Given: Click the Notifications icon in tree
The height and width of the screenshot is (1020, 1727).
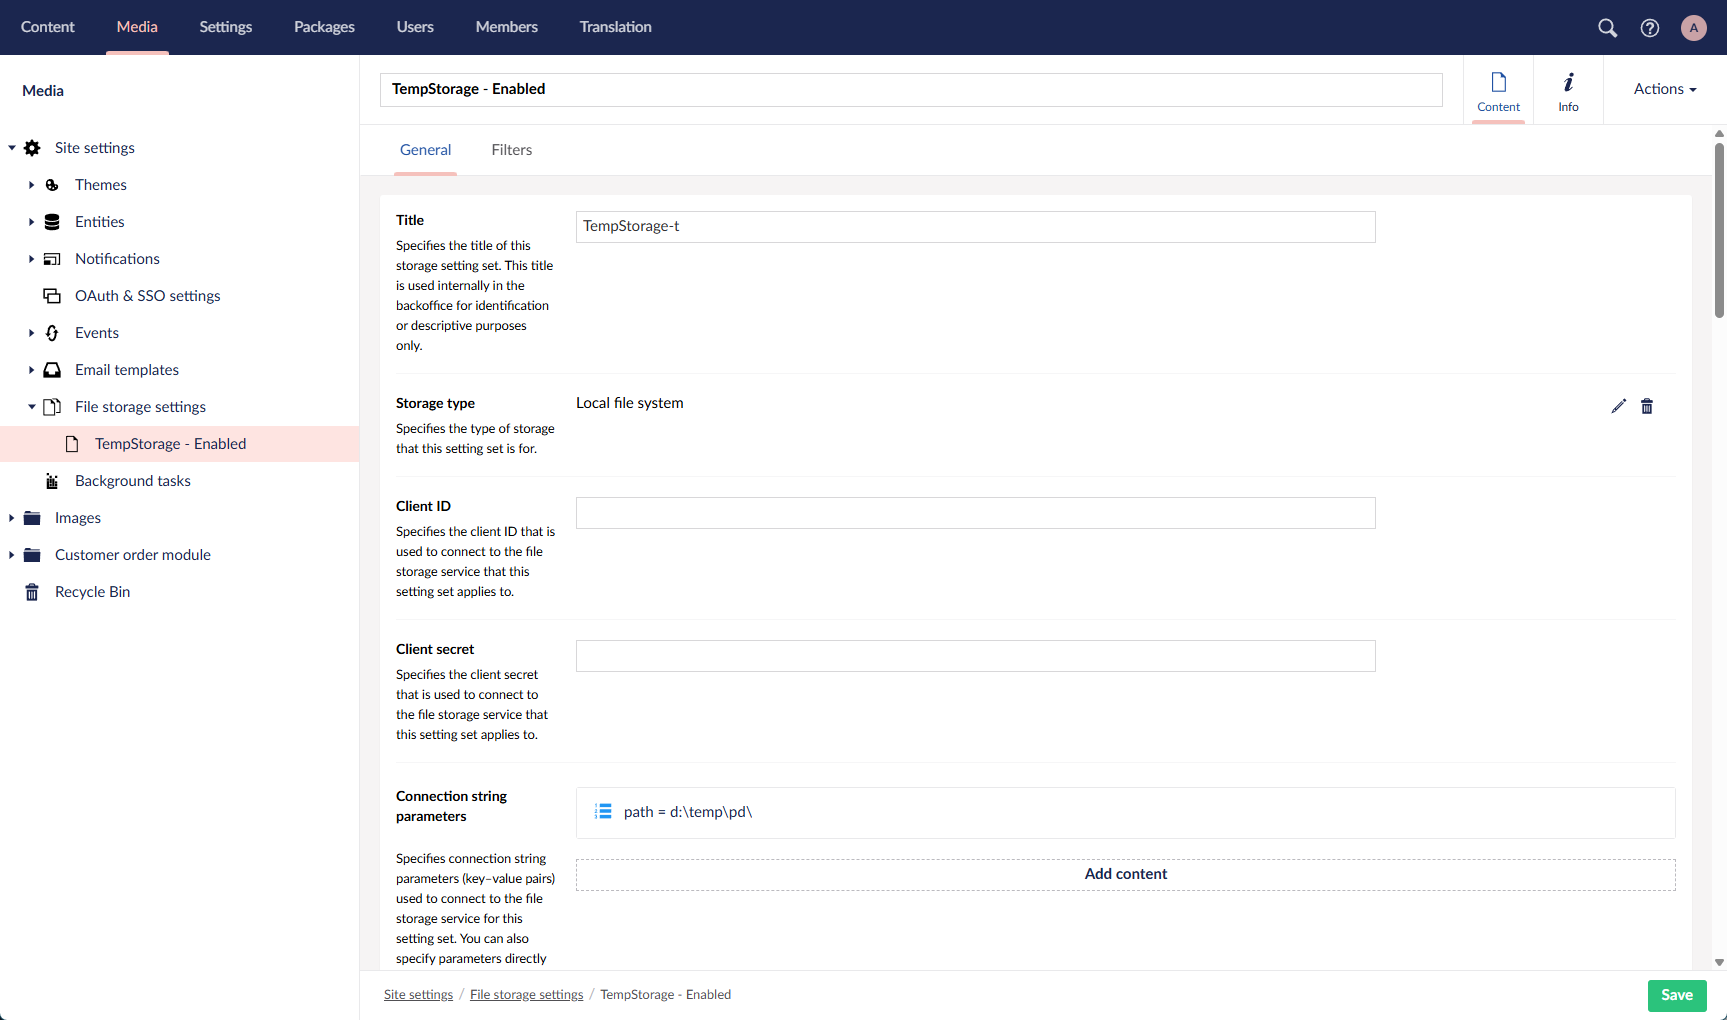Looking at the screenshot, I should coord(52,259).
